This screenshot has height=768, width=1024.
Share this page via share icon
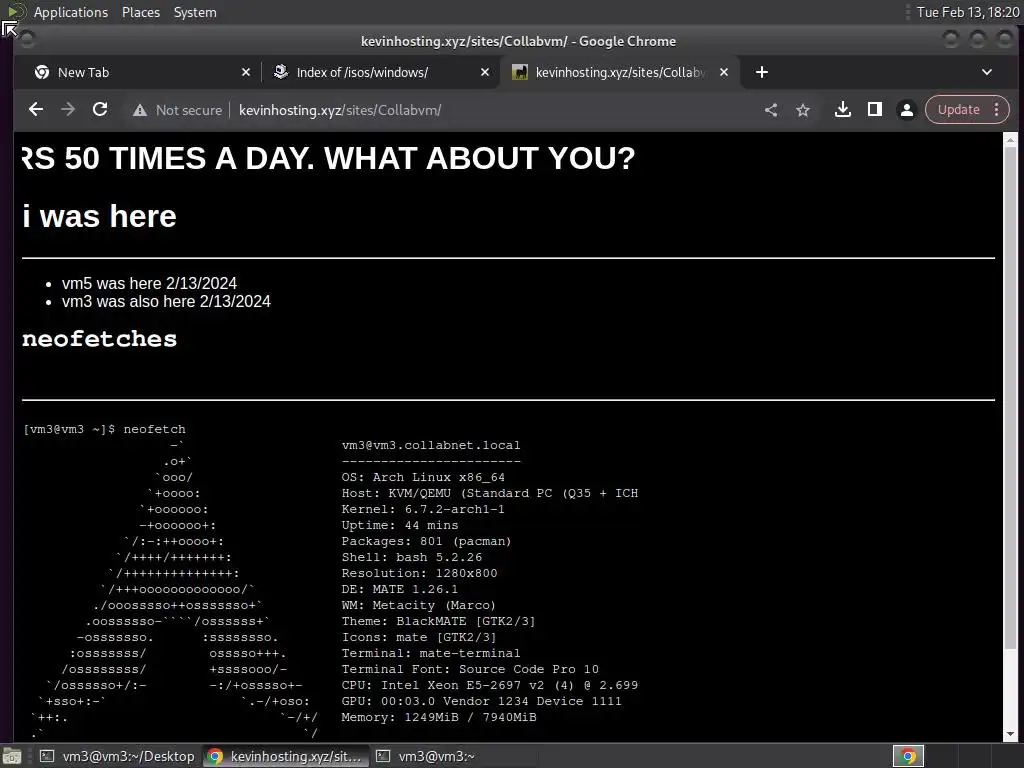coord(771,110)
